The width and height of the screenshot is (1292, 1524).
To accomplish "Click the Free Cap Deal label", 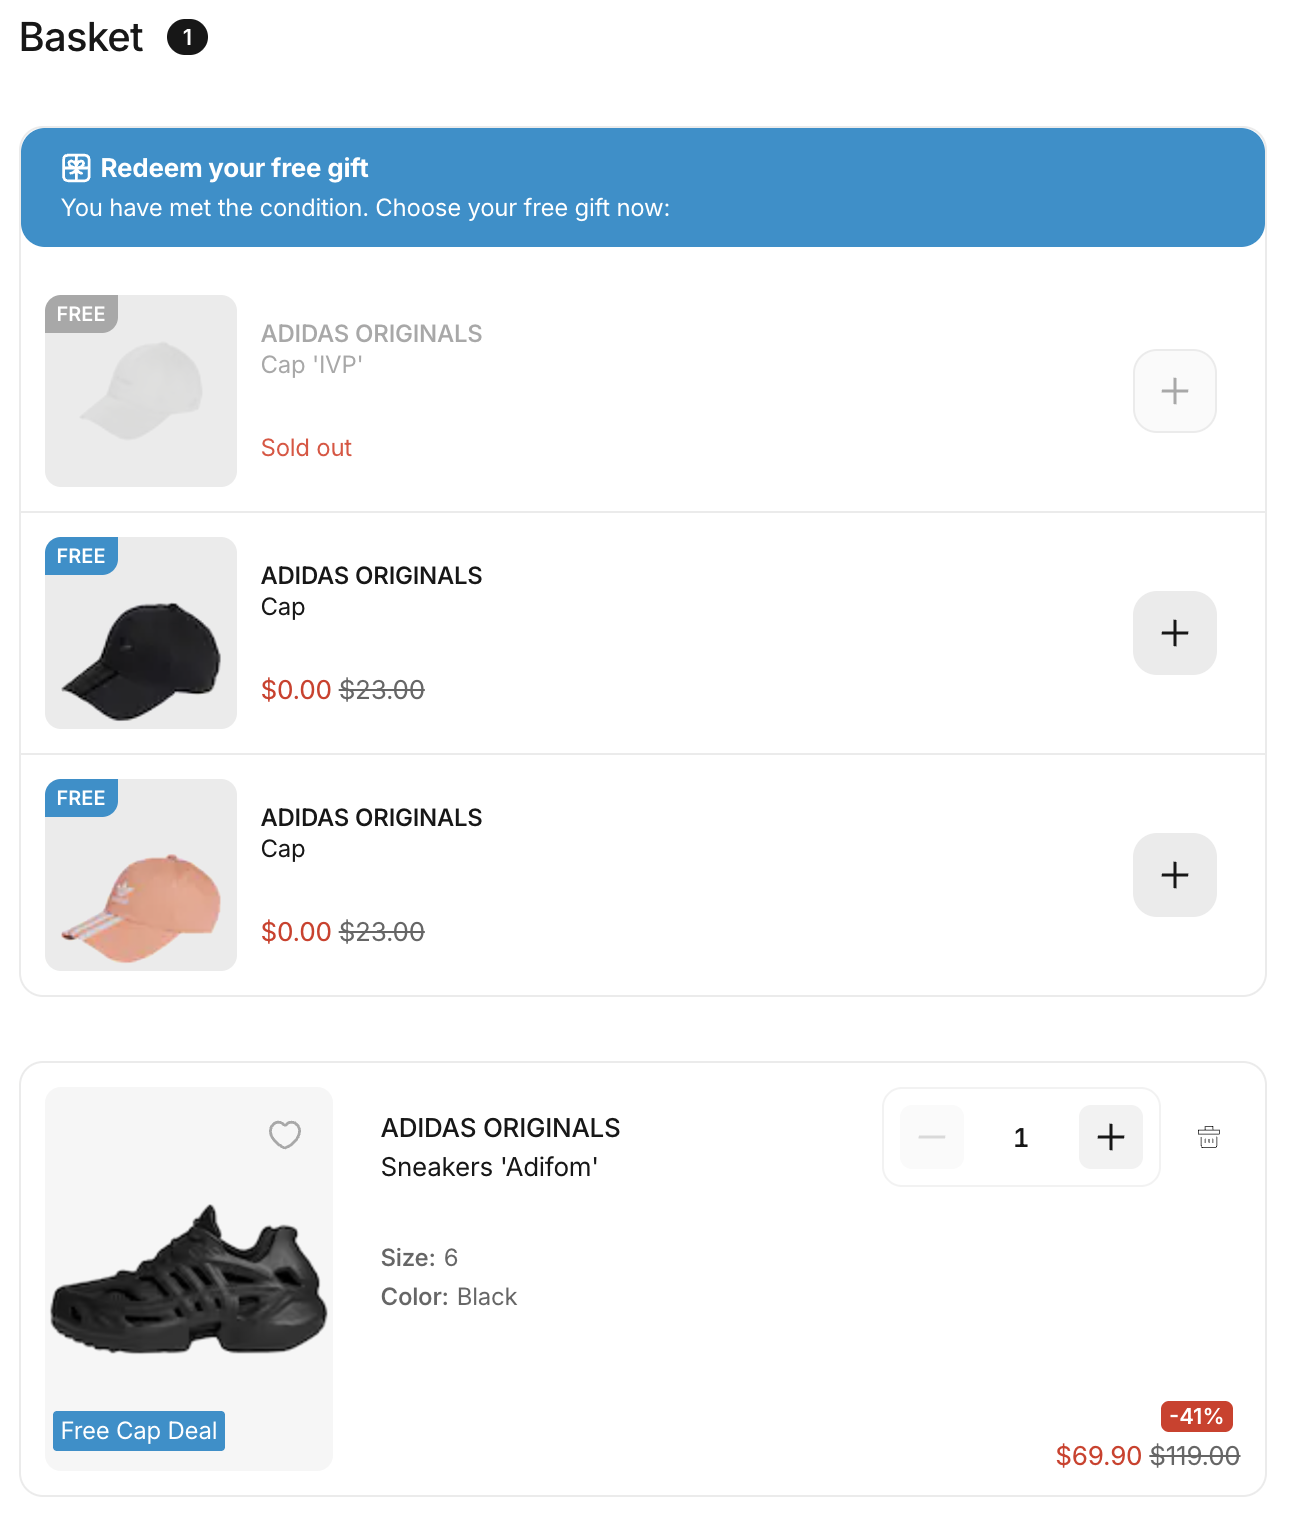I will click(139, 1431).
